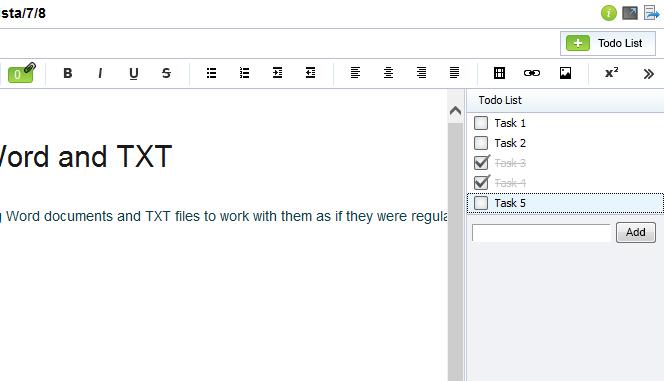The width and height of the screenshot is (664, 381).
Task: Apply Italic formatting
Action: 100,73
